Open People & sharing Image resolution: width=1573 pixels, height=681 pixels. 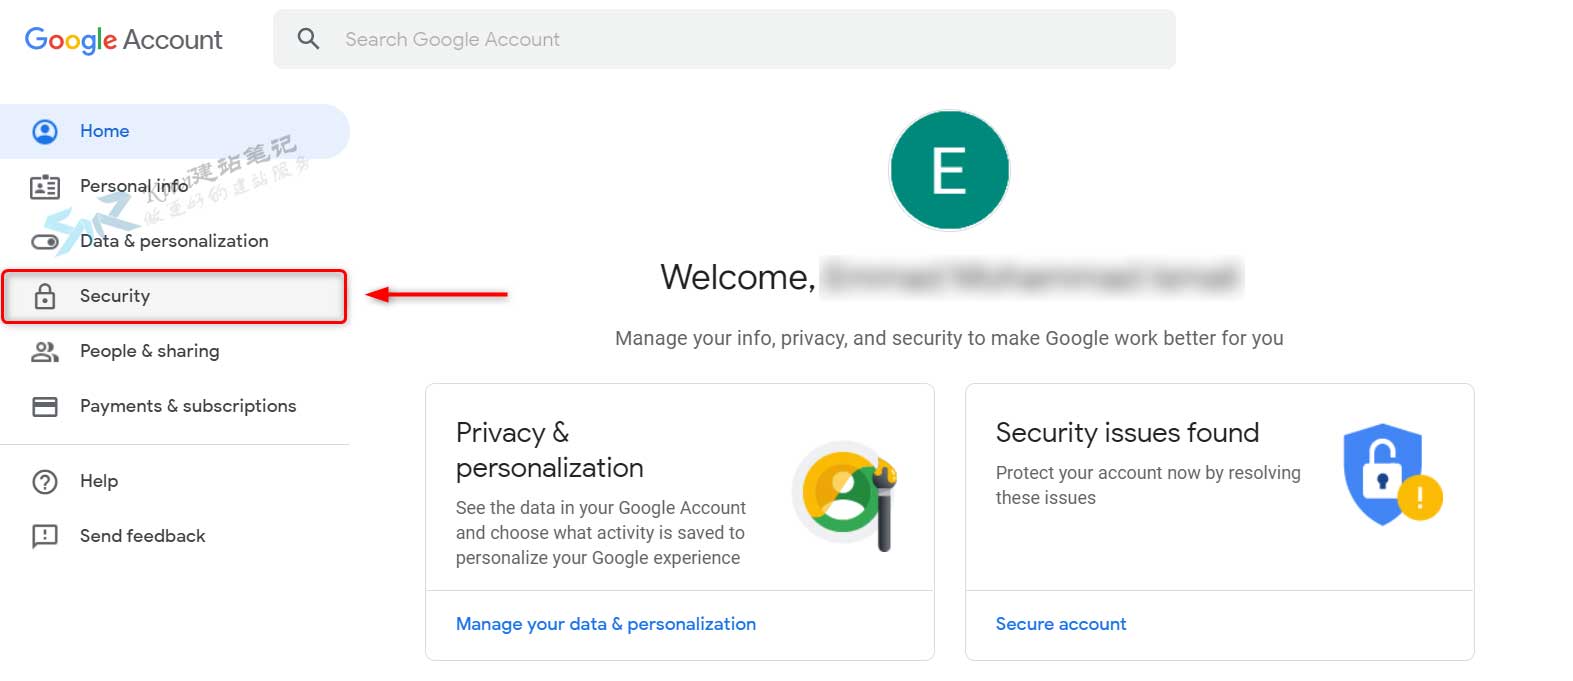tap(175, 351)
